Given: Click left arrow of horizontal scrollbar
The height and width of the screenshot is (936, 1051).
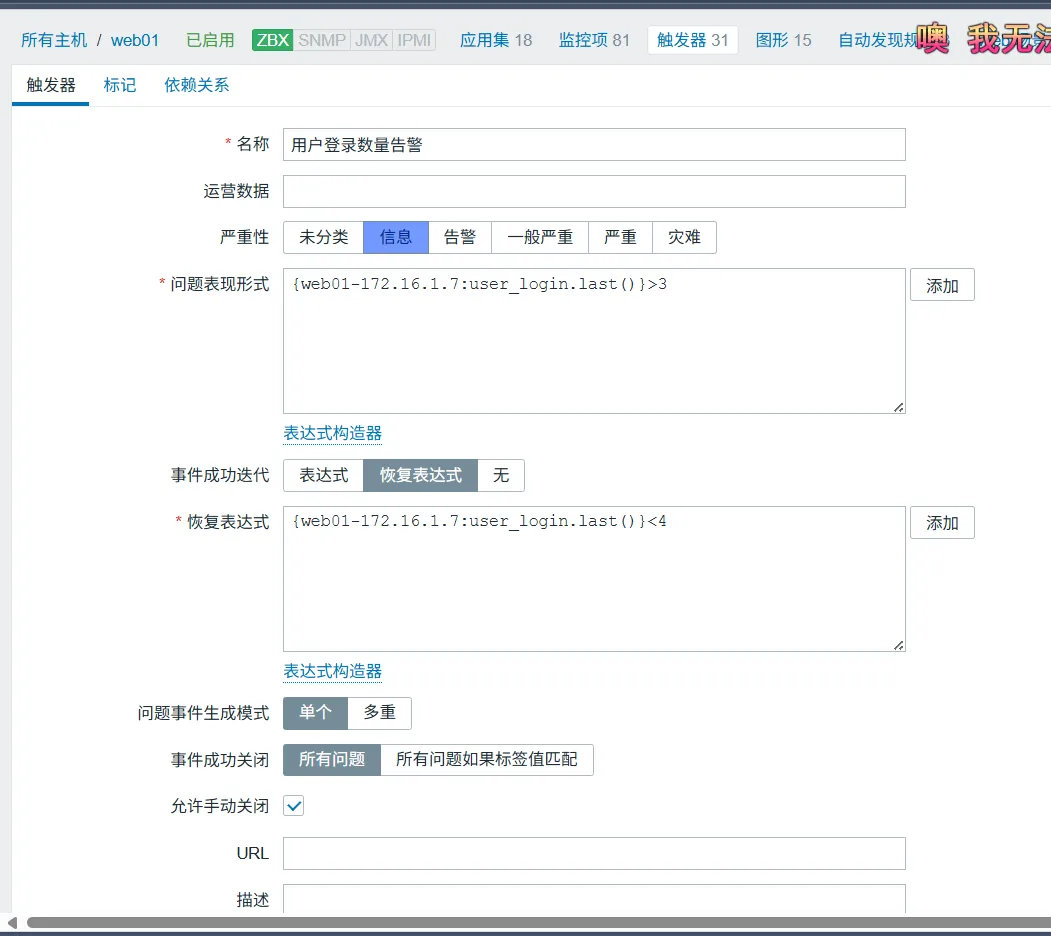Looking at the screenshot, I should pyautogui.click(x=12, y=922).
